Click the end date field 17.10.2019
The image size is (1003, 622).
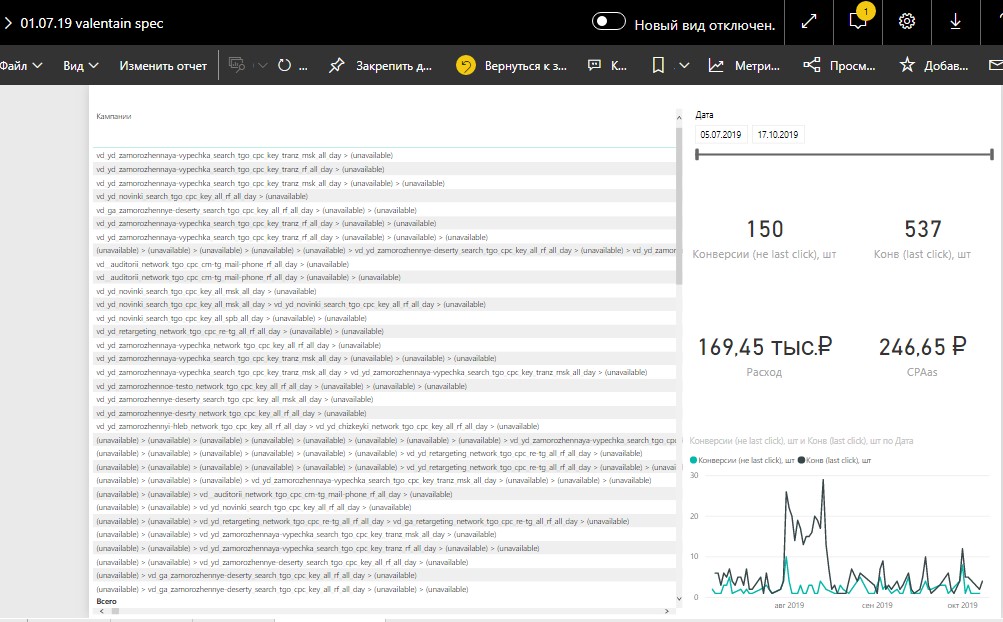(778, 134)
